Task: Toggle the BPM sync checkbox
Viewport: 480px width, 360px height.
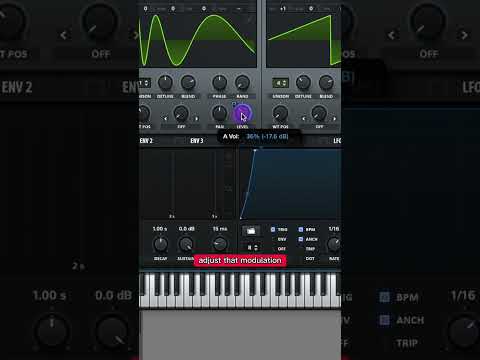Action: (x=301, y=230)
